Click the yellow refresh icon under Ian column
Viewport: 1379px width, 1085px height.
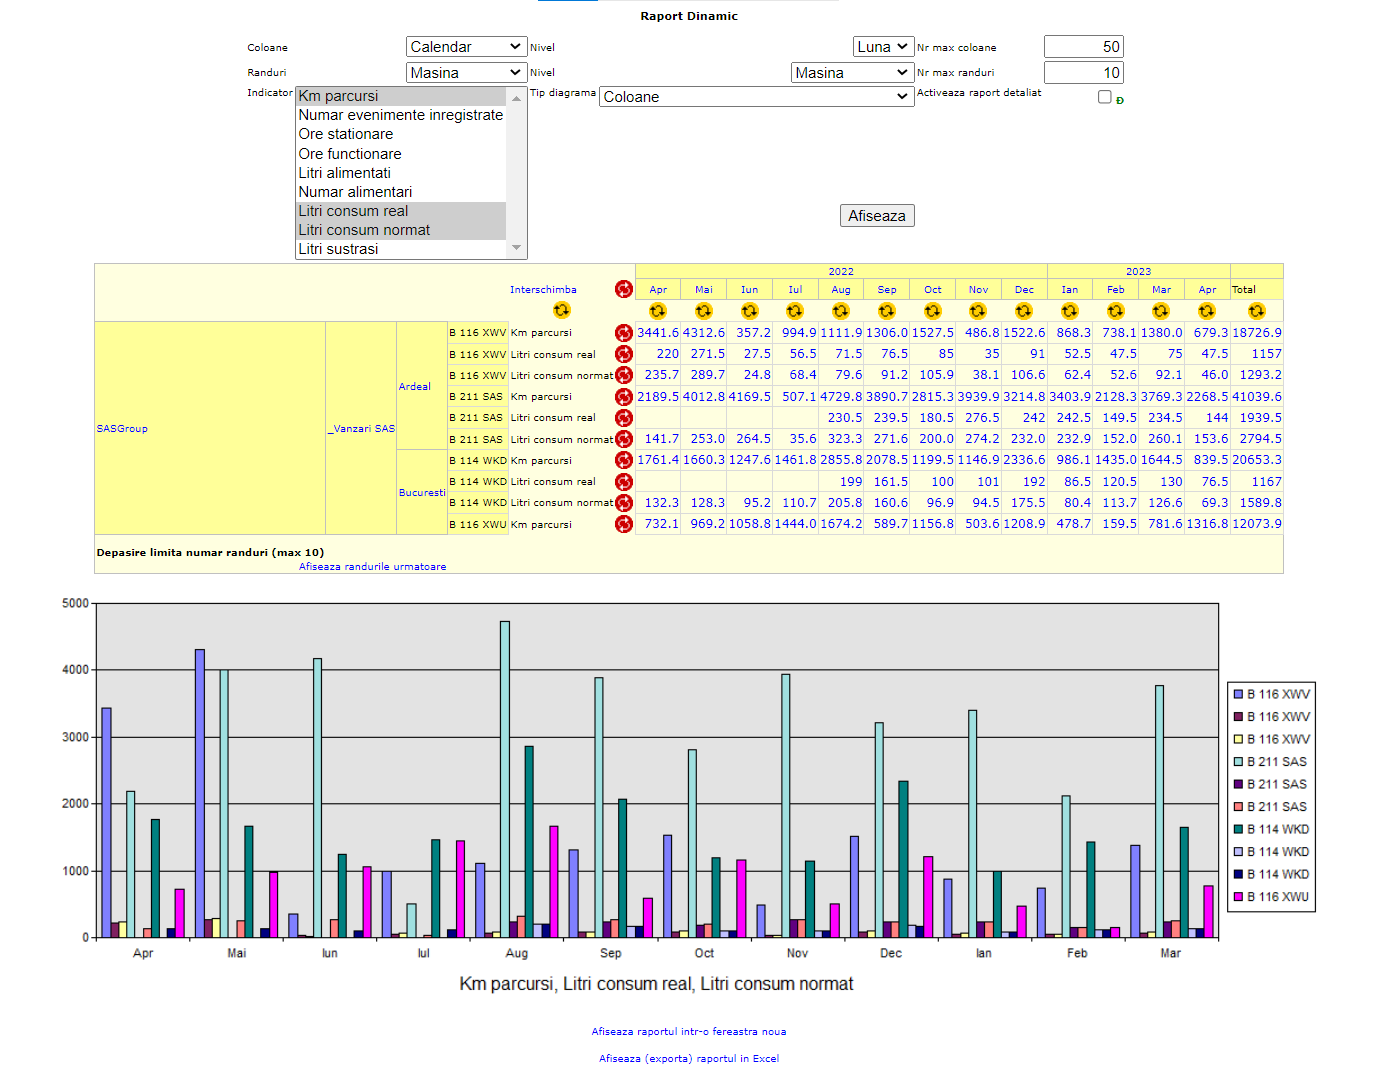tap(1070, 311)
